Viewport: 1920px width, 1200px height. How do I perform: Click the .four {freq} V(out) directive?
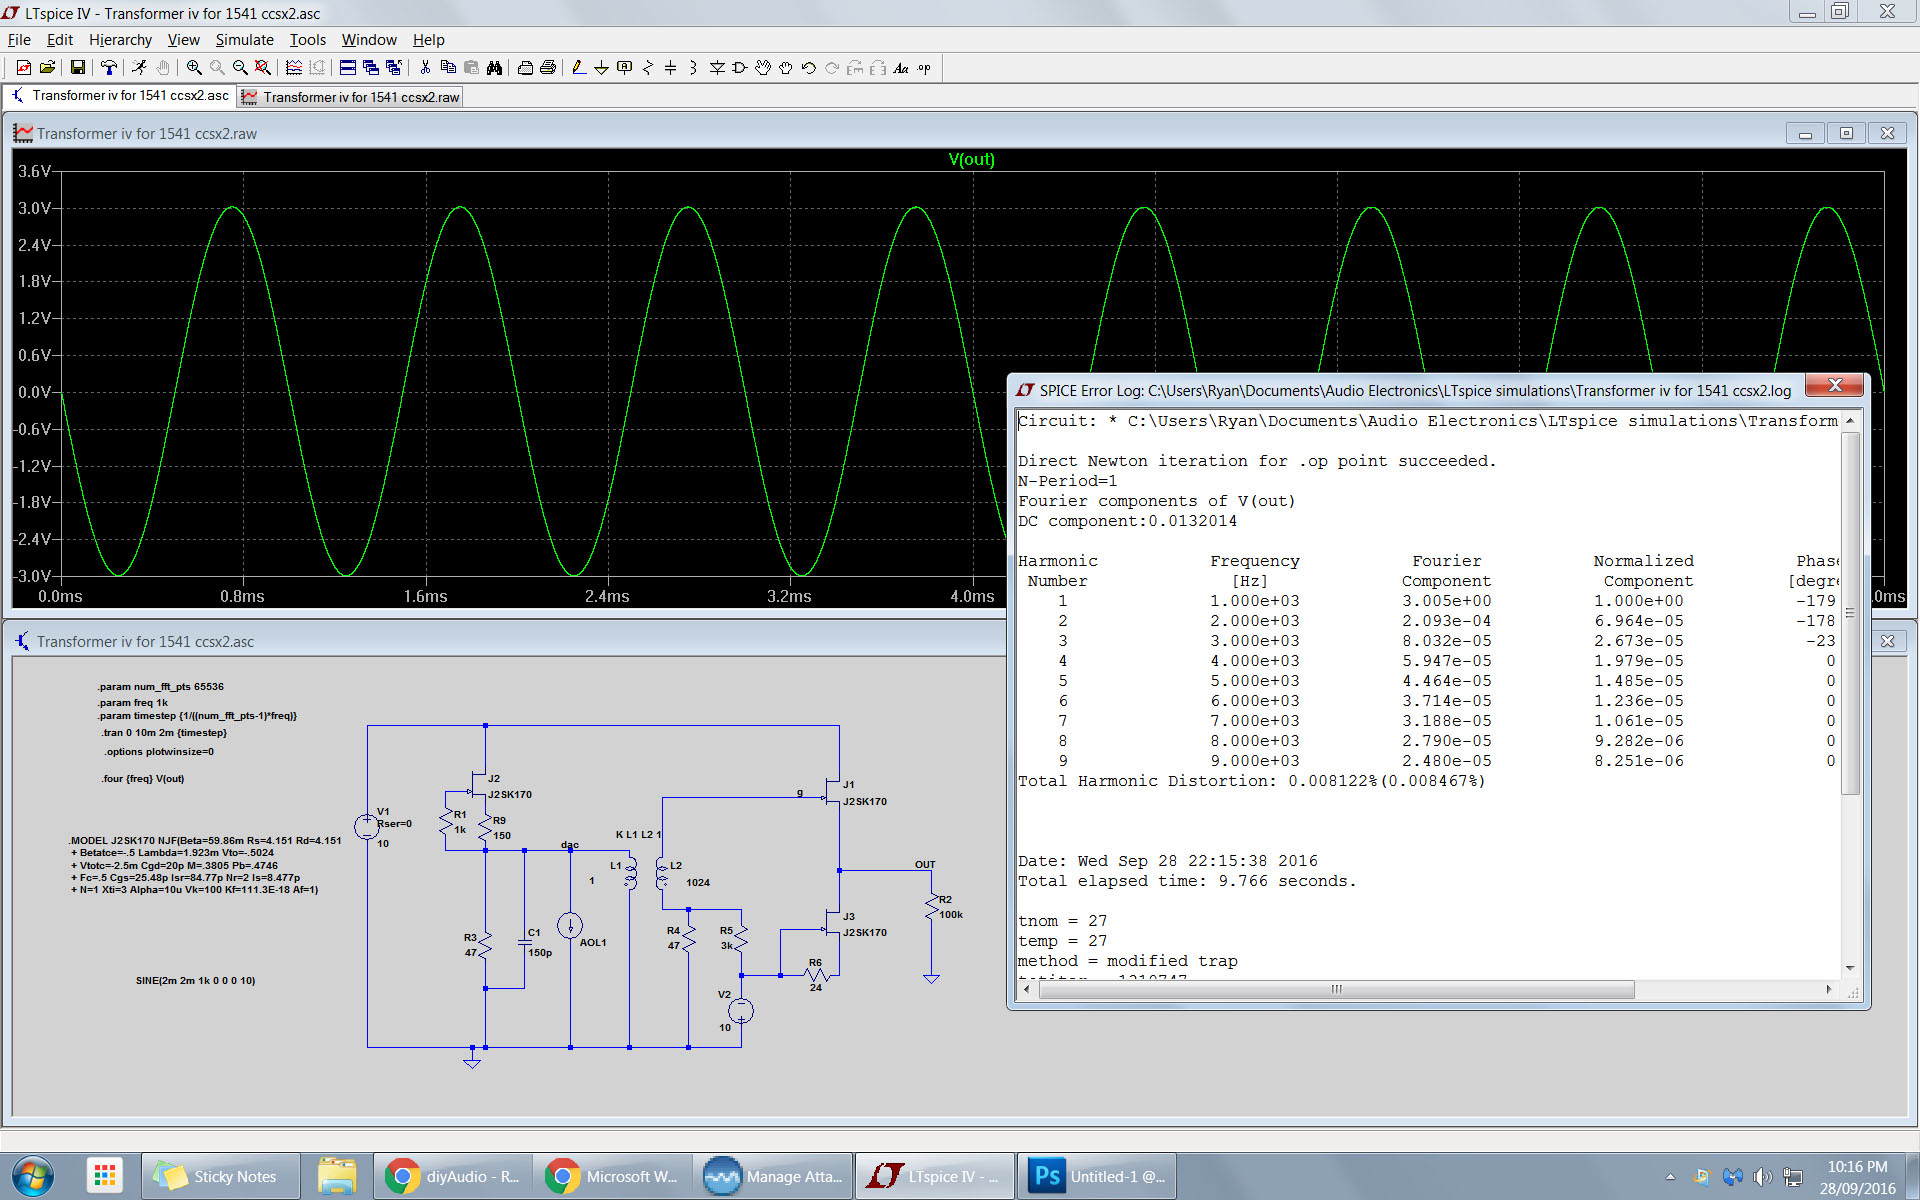click(x=143, y=778)
